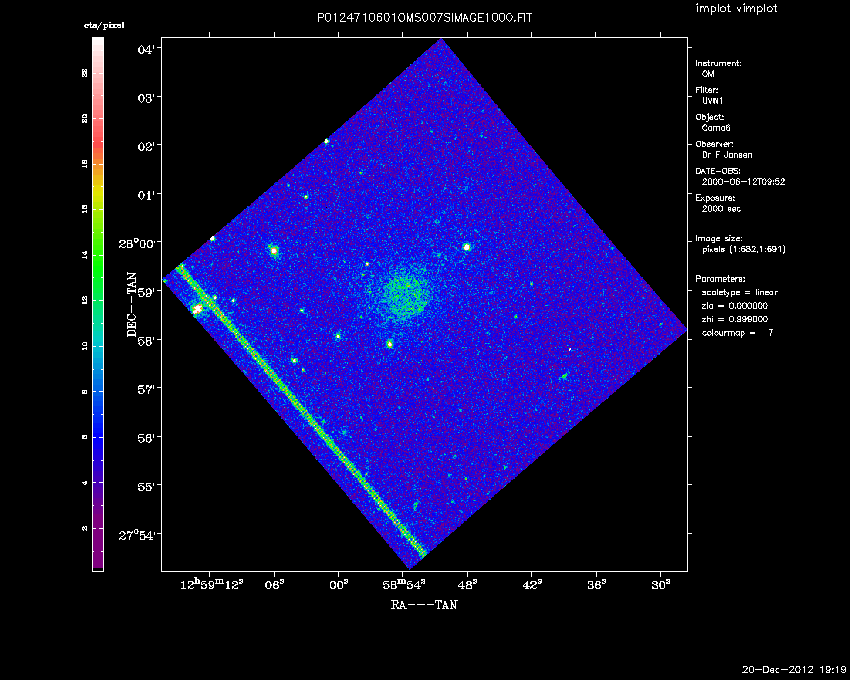Click the 36s right ascension tick label
Viewport: 850px width, 680px height.
(x=596, y=585)
